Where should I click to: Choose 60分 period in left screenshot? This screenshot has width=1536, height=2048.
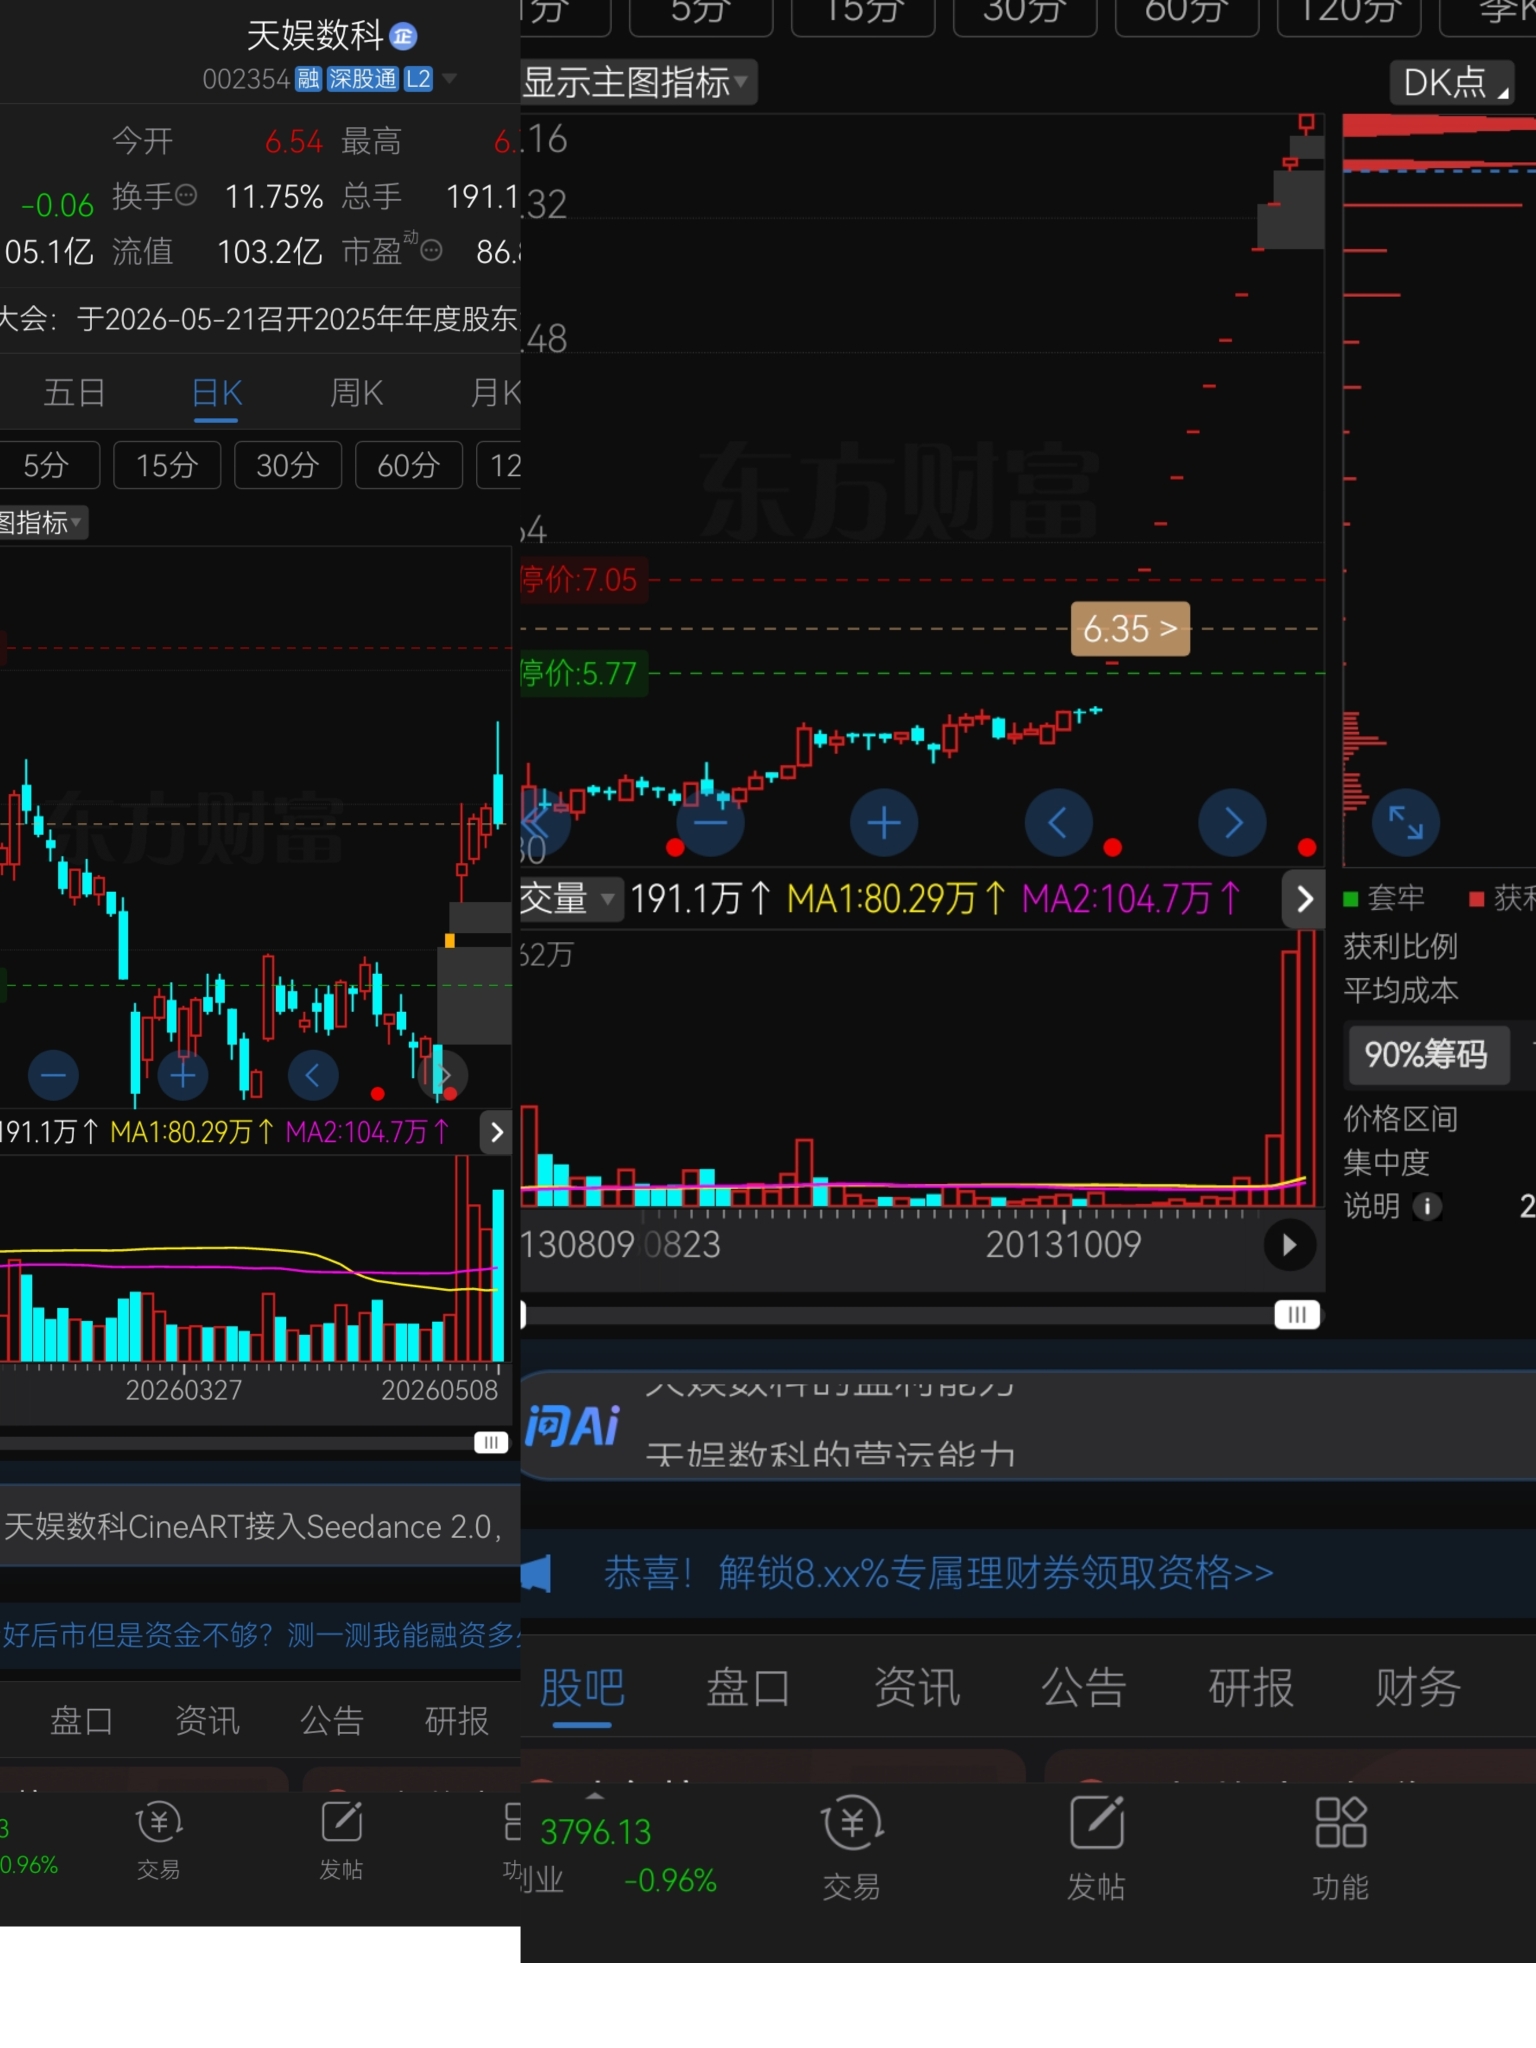pos(409,466)
